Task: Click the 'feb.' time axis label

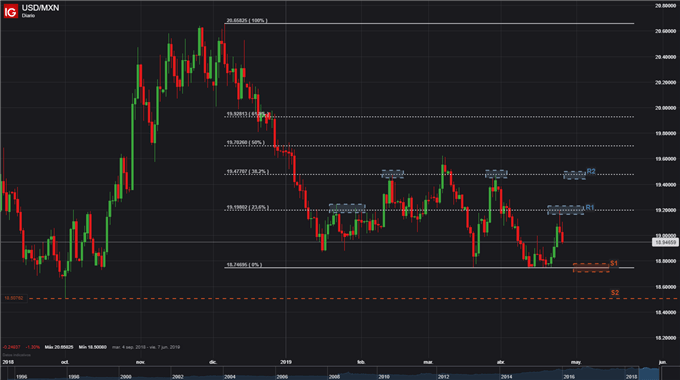Action: (x=361, y=362)
